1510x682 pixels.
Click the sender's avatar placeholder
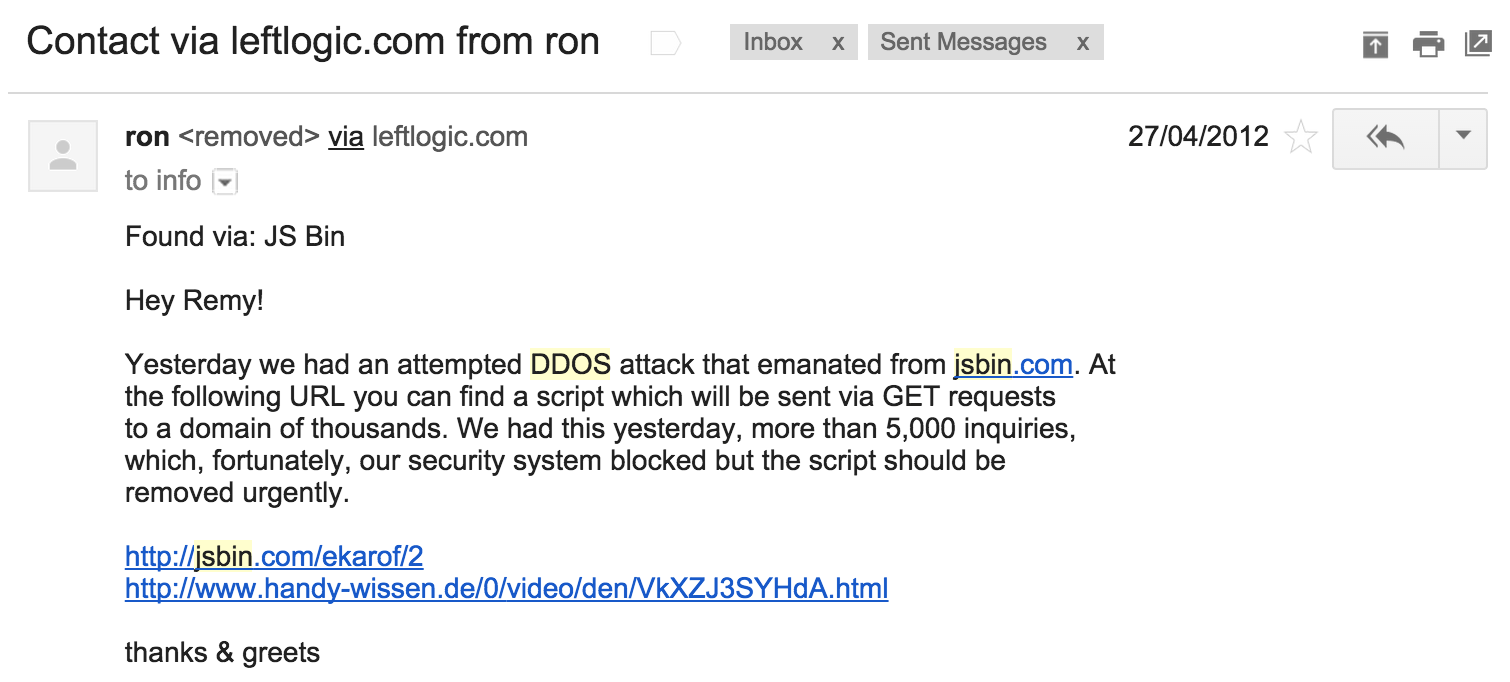click(63, 155)
